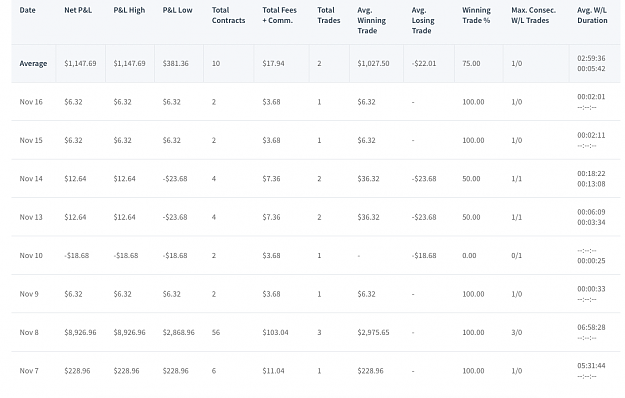
Task: Click Avg. Losing Trade column header
Action: (423, 20)
